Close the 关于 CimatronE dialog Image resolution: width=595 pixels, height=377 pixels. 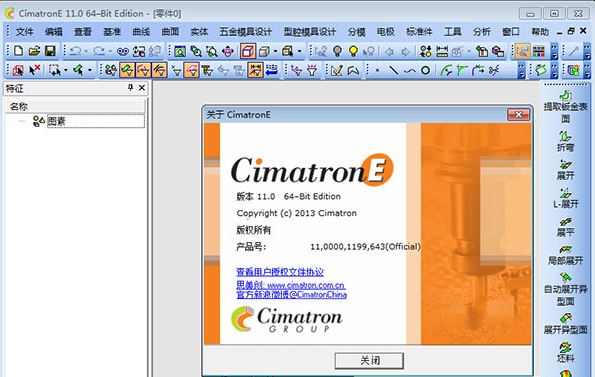pos(518,114)
